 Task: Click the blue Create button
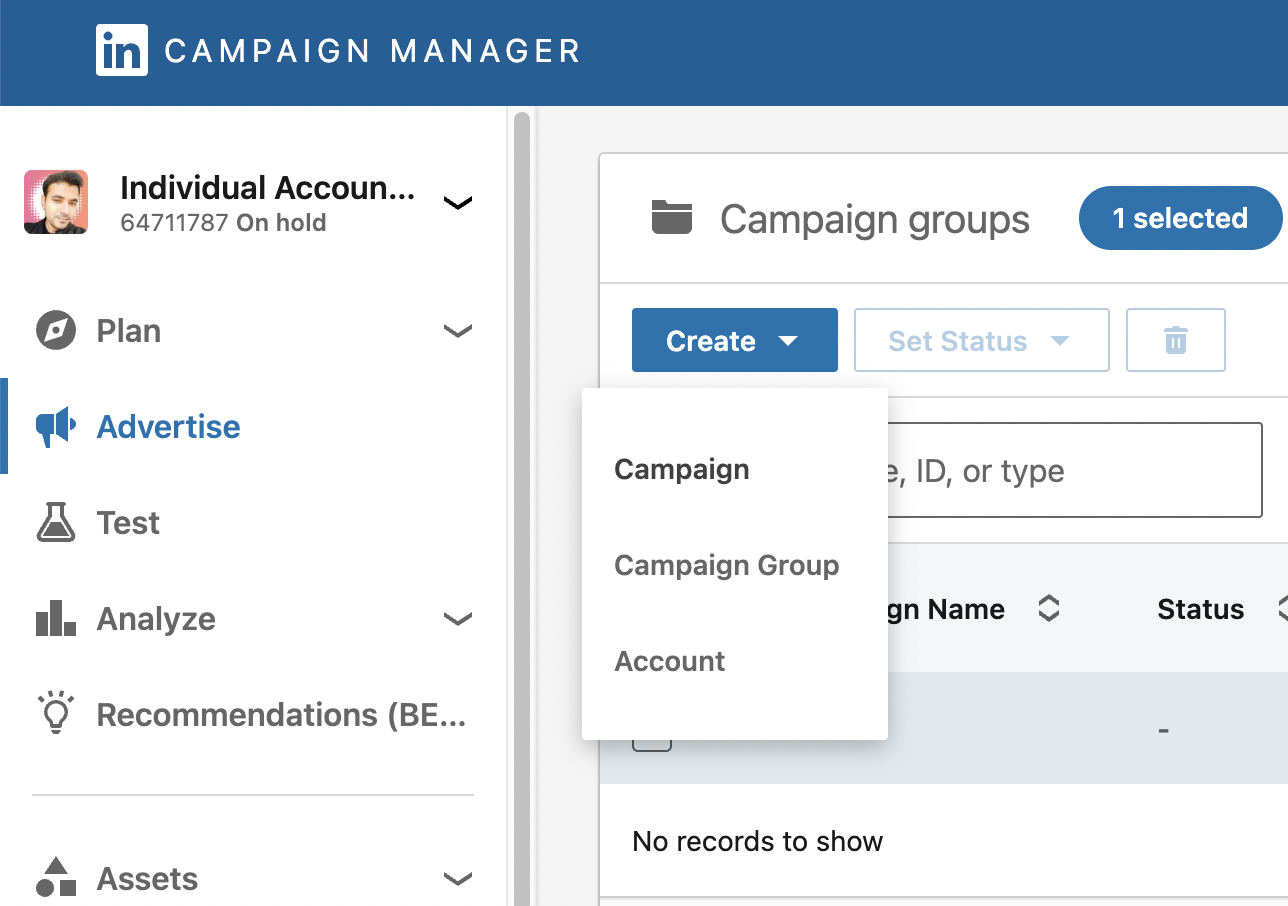pyautogui.click(x=734, y=341)
